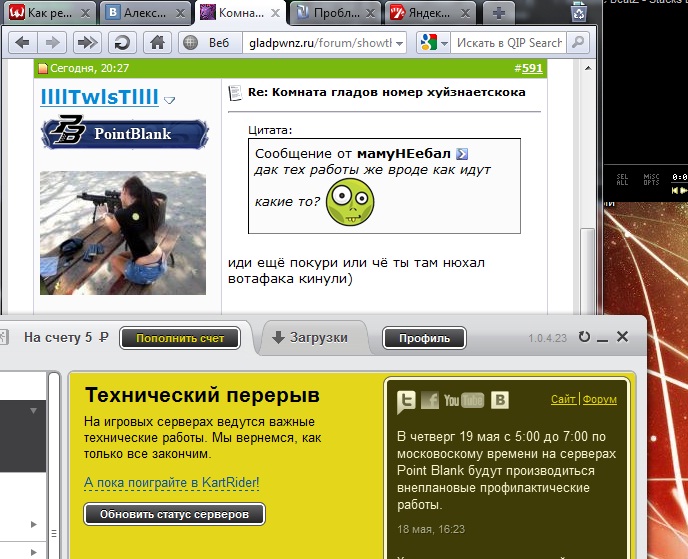The image size is (688, 559).
Task: Open Google search engine selector
Action: pos(434,43)
